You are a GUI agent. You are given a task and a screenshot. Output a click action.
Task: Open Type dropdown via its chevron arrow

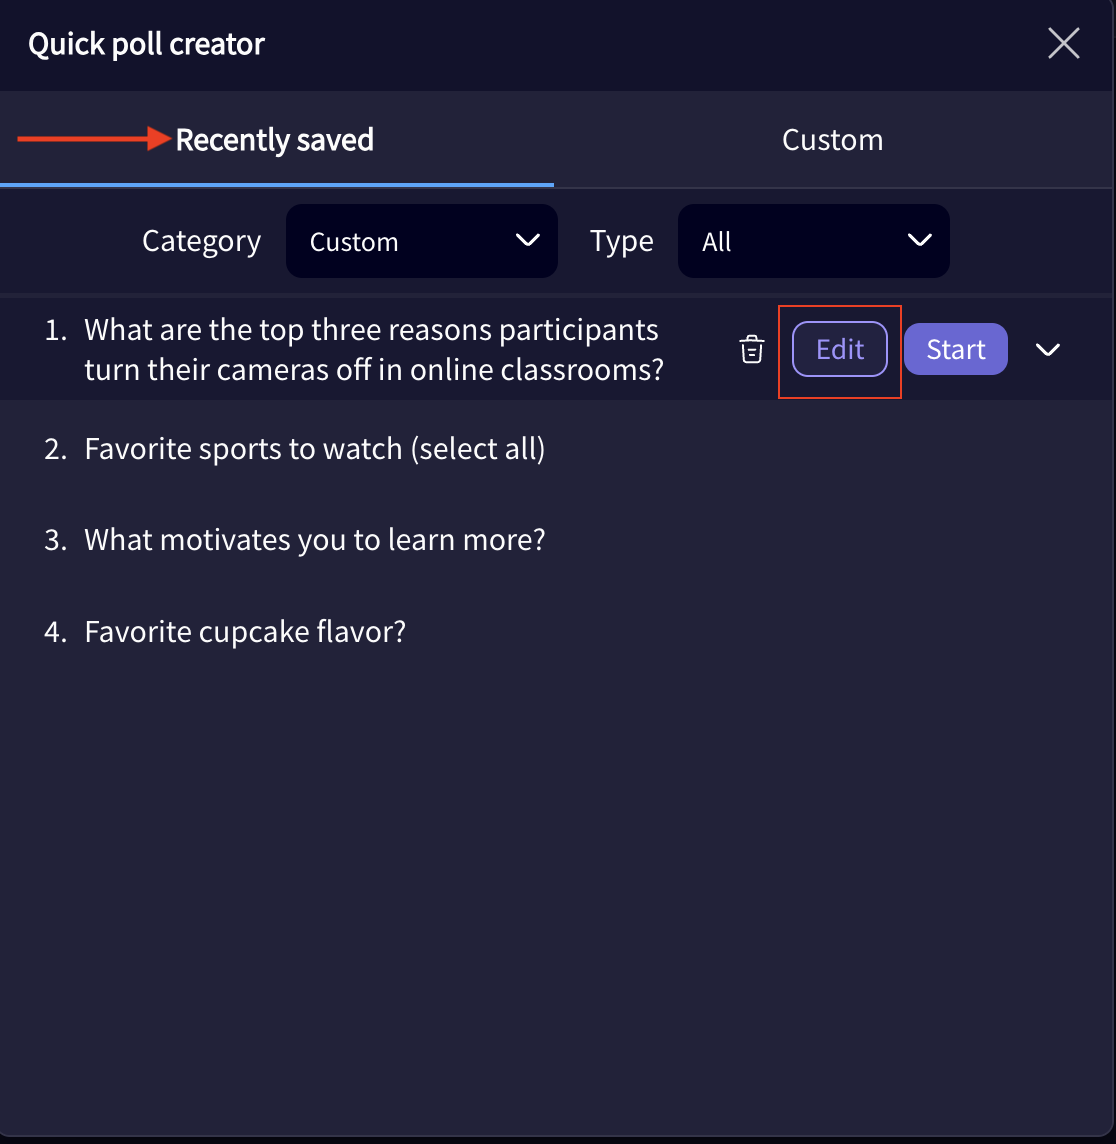[919, 241]
